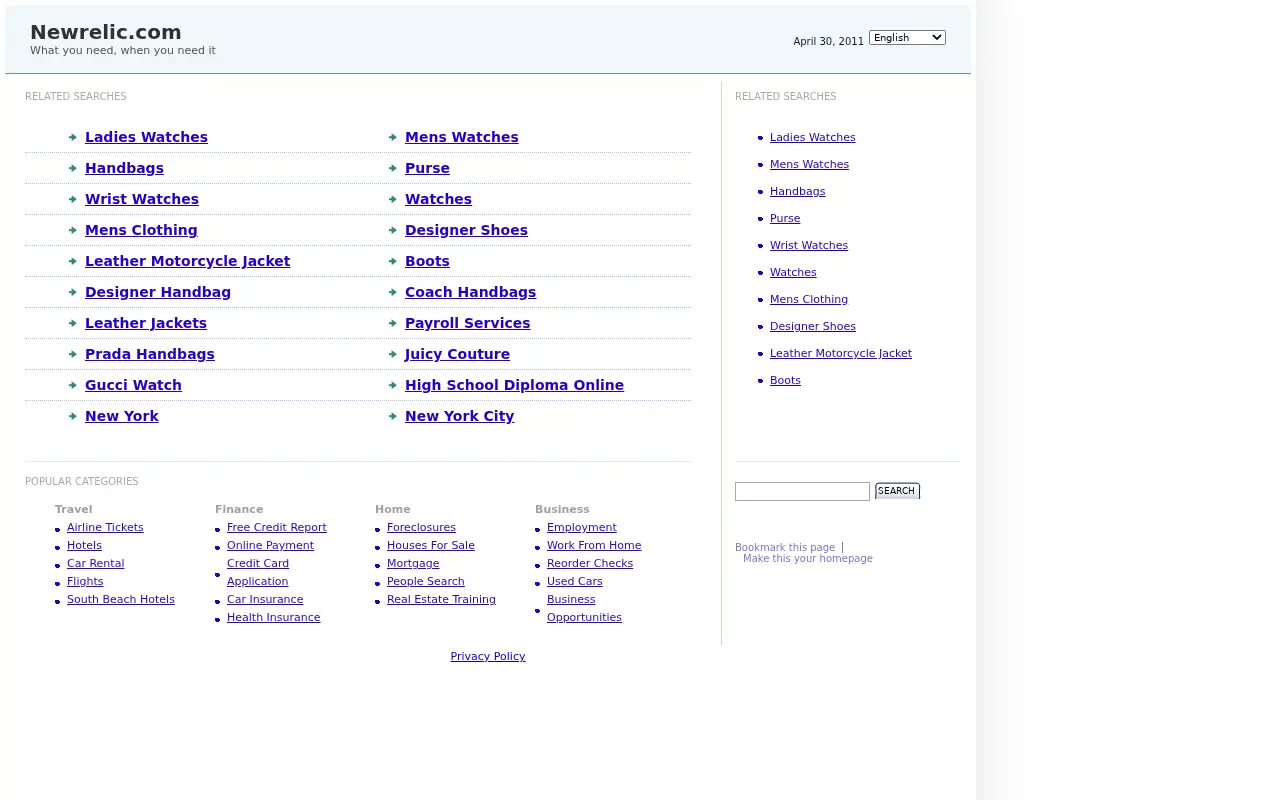This screenshot has height=800, width=1280.
Task: Follow the Work From Home link
Action: point(594,546)
